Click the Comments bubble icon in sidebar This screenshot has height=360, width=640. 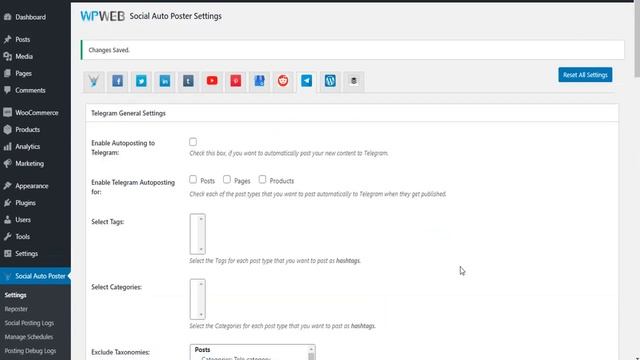pos(7,90)
